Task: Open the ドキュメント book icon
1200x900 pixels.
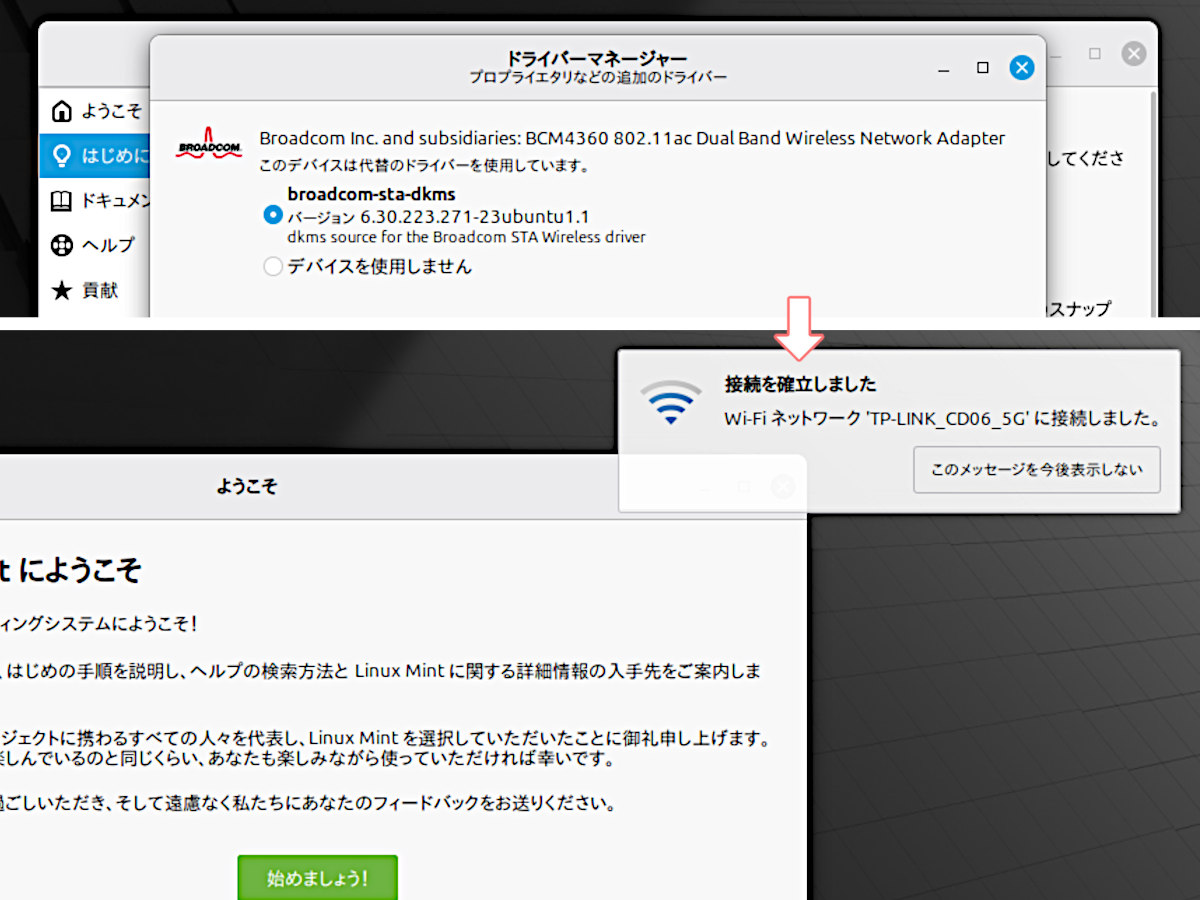Action: click(x=62, y=201)
